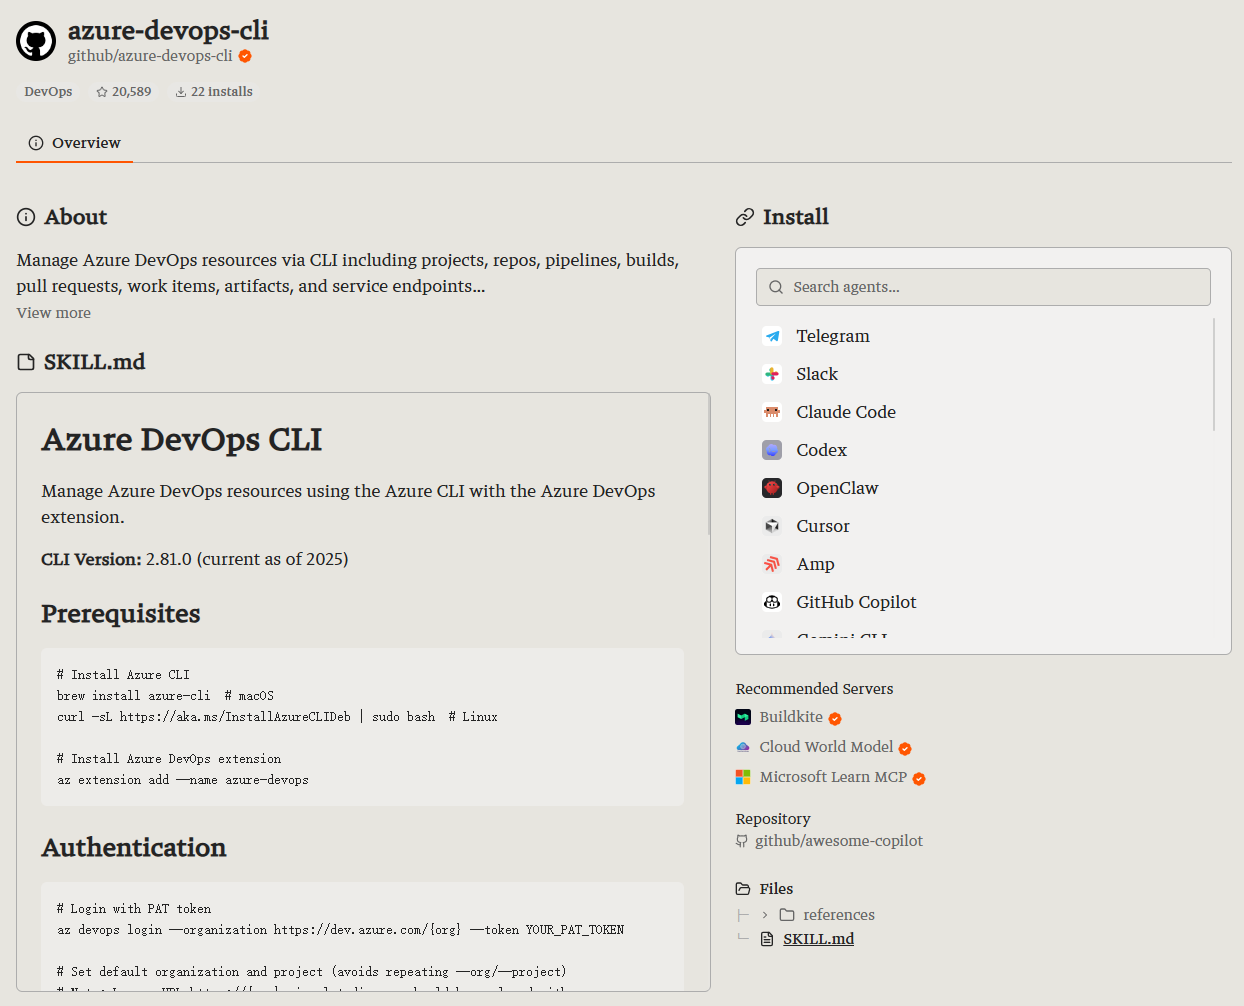This screenshot has height=1006, width=1244.
Task: Click the repository fork icon beside github/awesome-copilot
Action: (x=742, y=841)
